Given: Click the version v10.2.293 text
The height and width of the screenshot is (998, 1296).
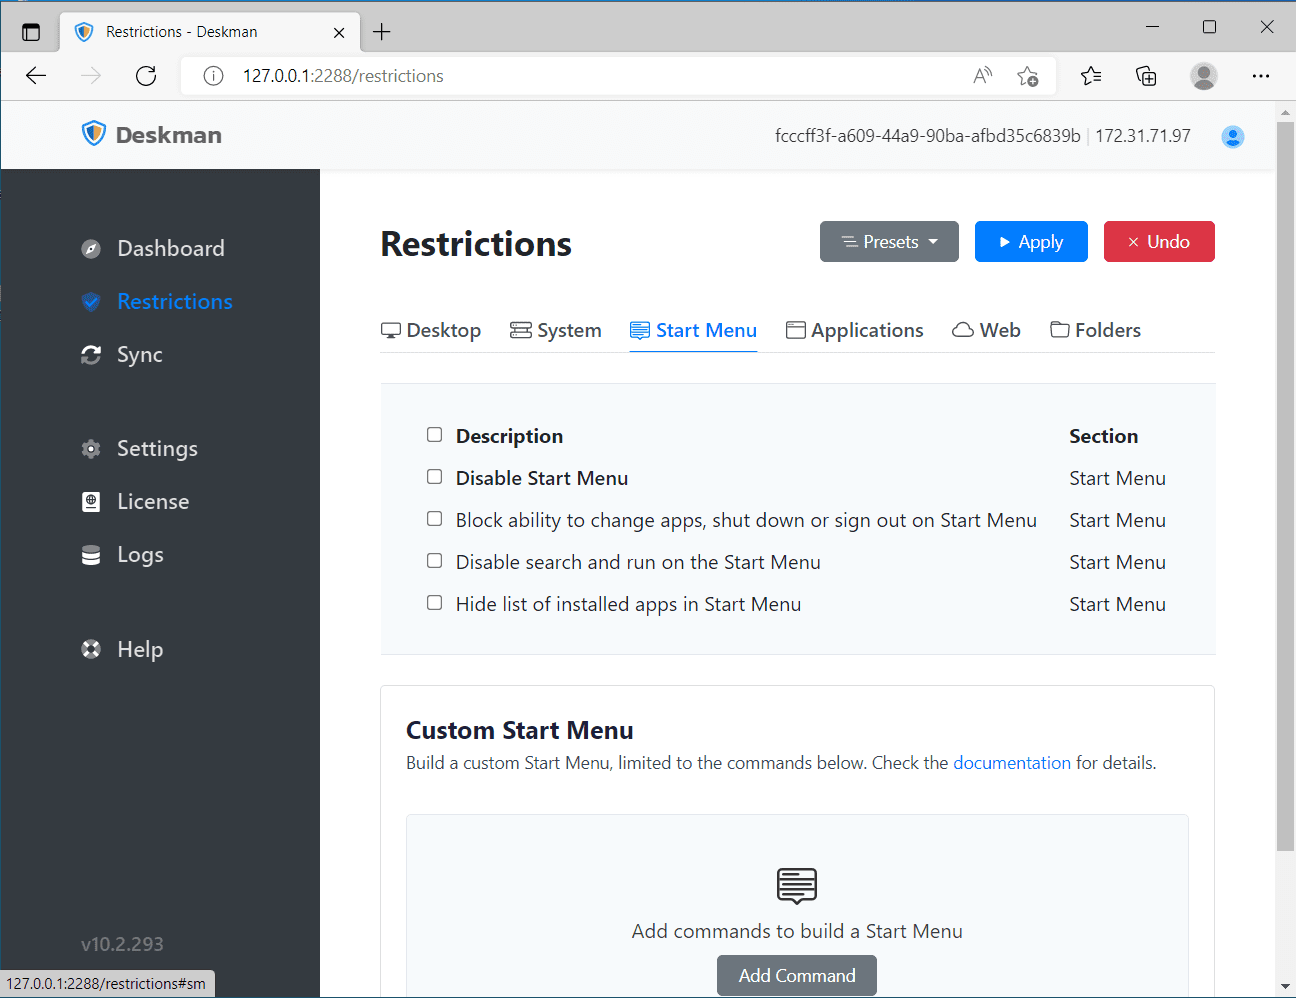Looking at the screenshot, I should [x=122, y=944].
